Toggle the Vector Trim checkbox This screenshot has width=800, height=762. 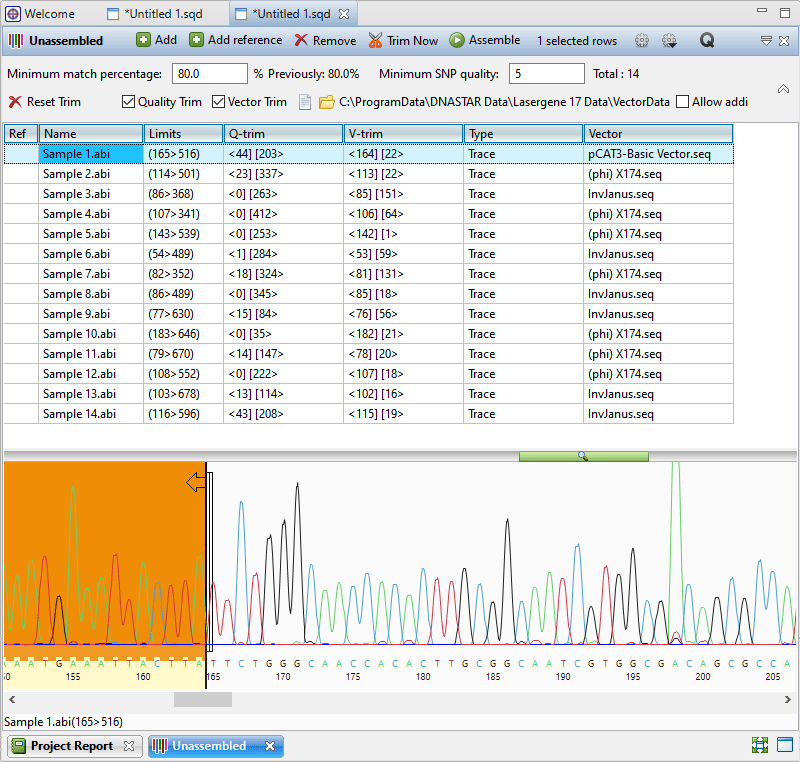[218, 102]
